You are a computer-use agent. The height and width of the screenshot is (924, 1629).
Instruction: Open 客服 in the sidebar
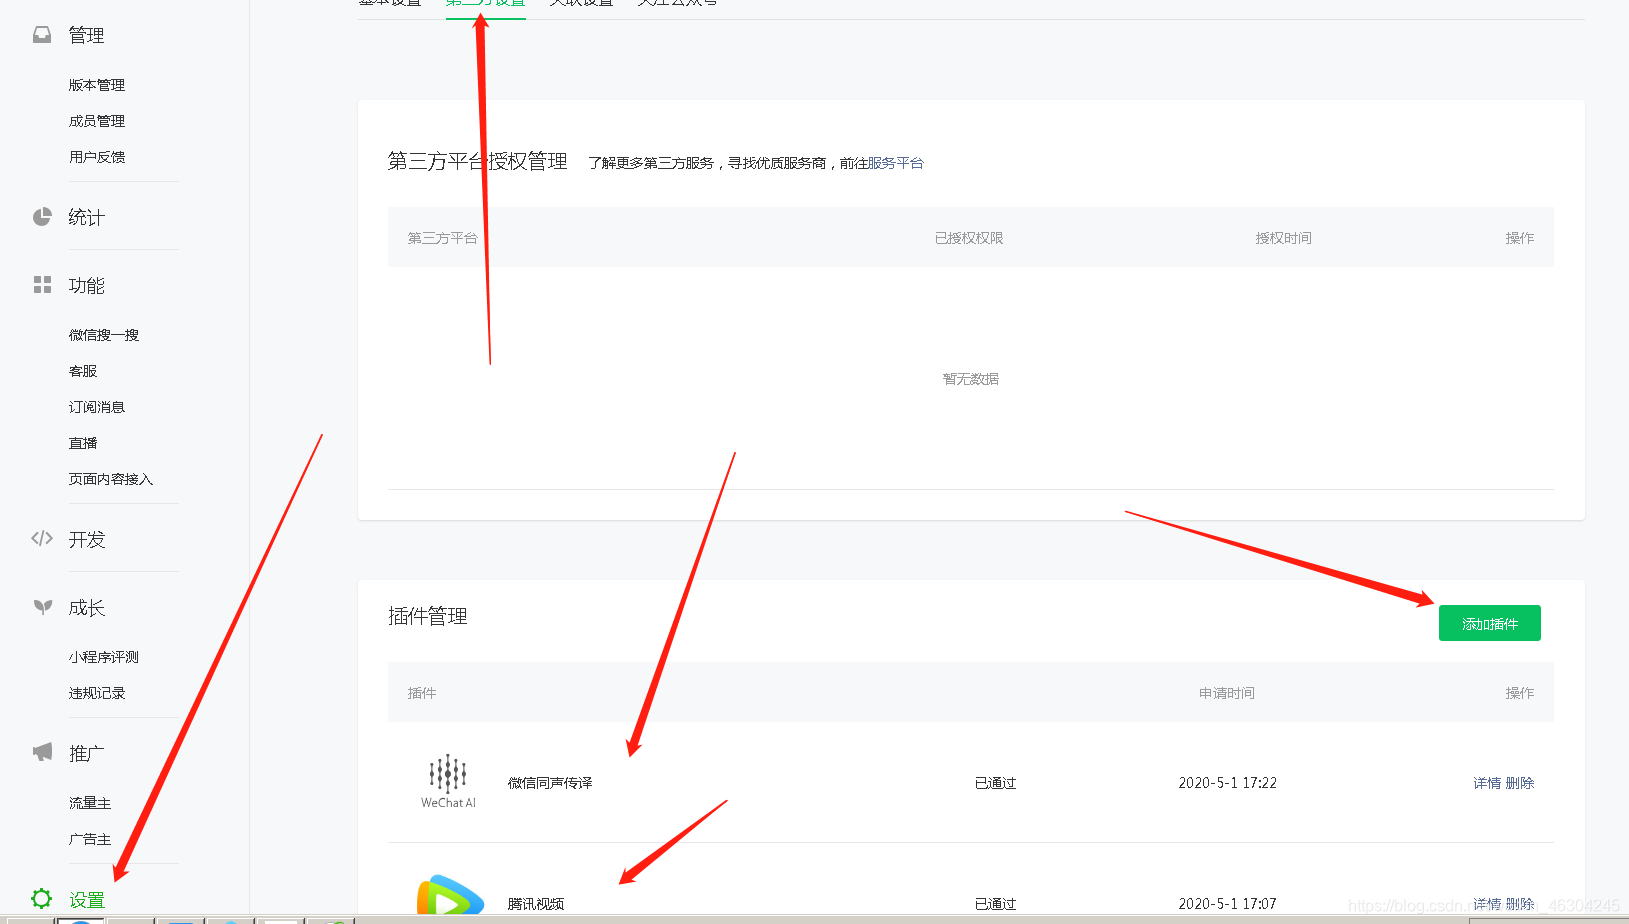point(83,371)
